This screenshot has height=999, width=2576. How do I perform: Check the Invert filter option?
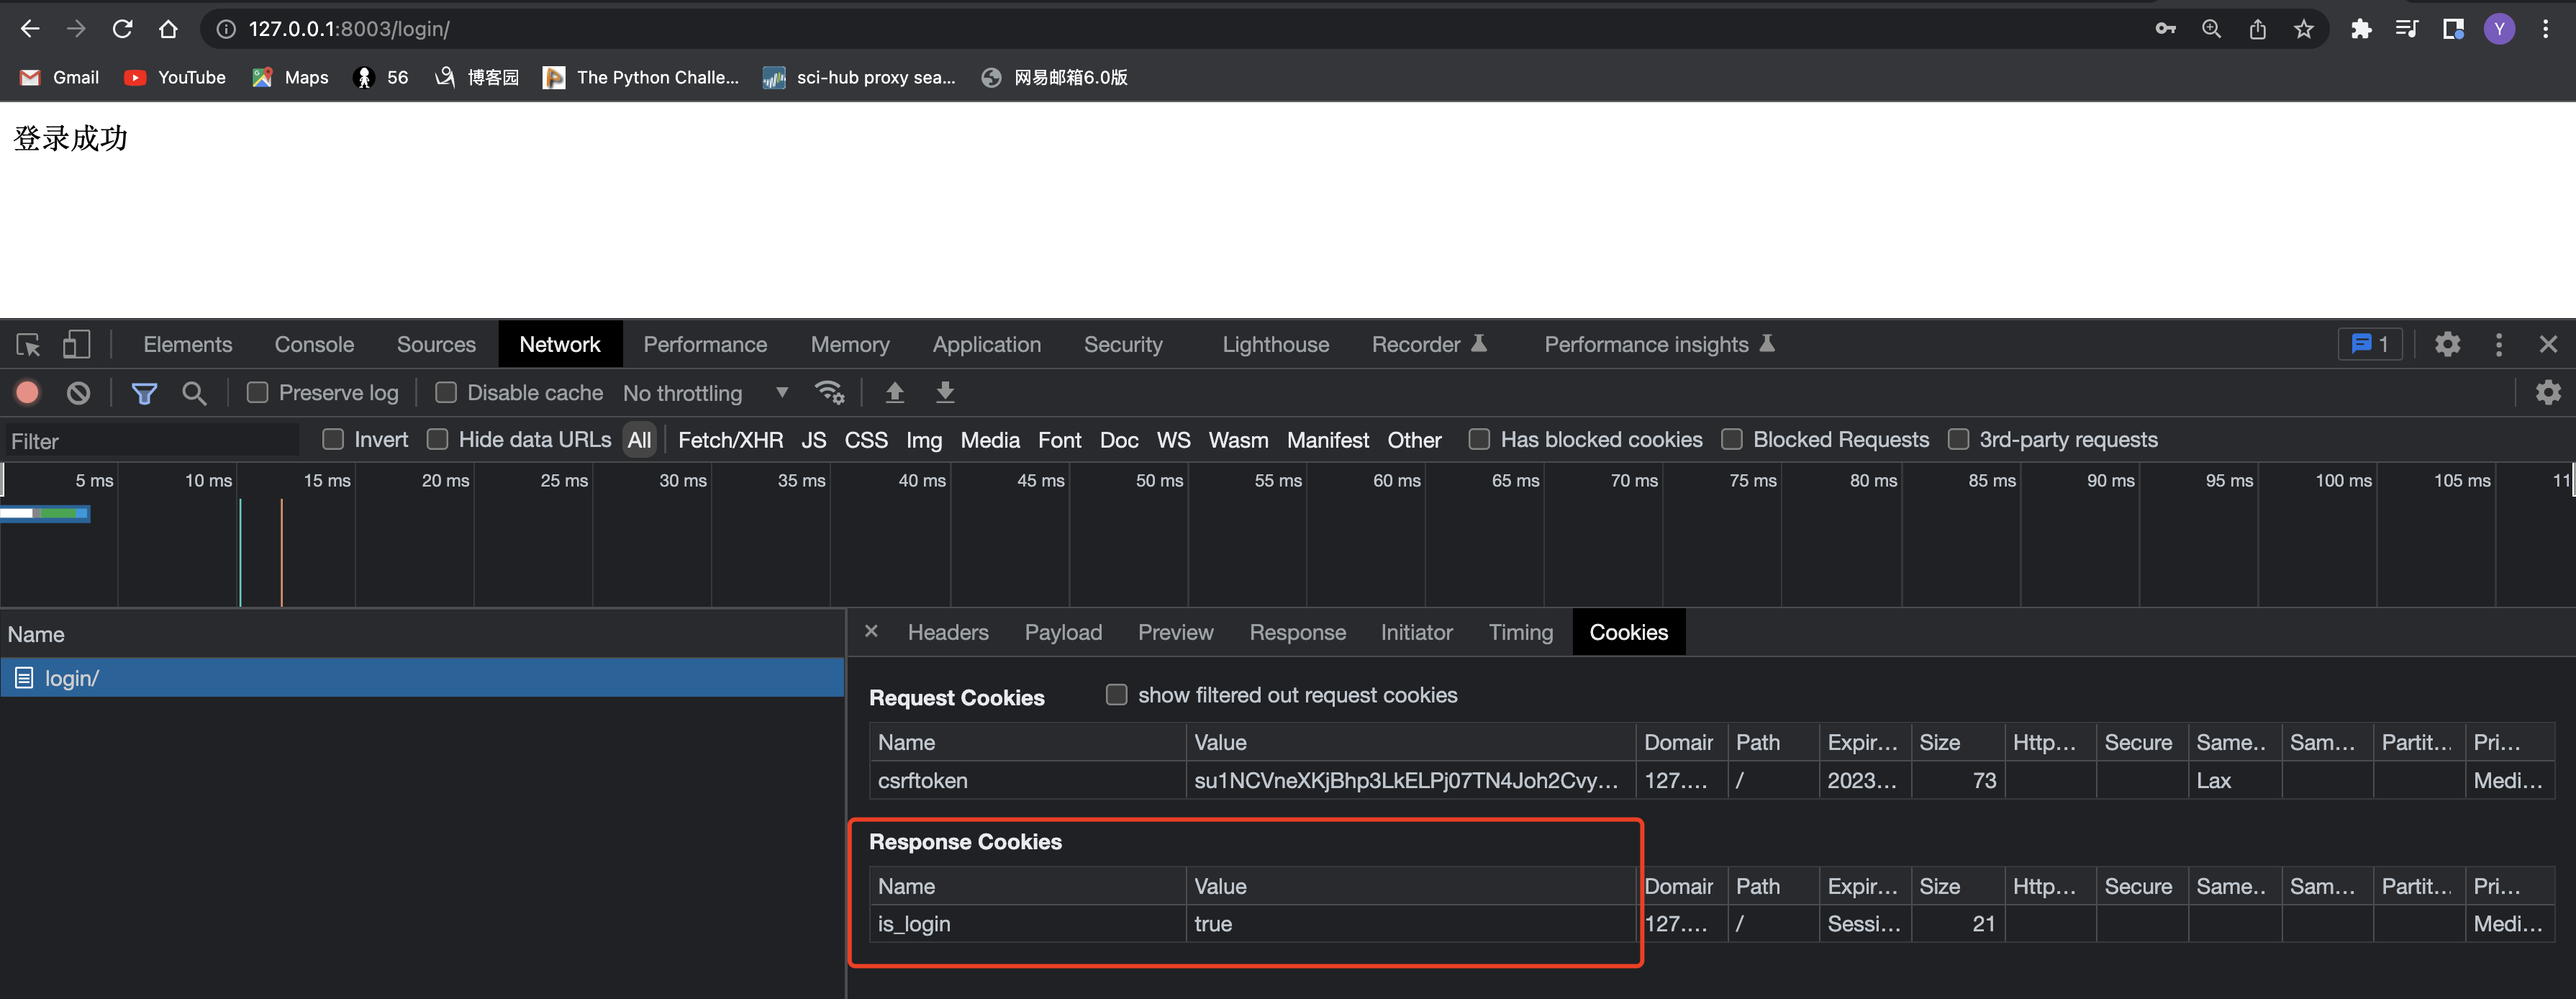click(333, 440)
